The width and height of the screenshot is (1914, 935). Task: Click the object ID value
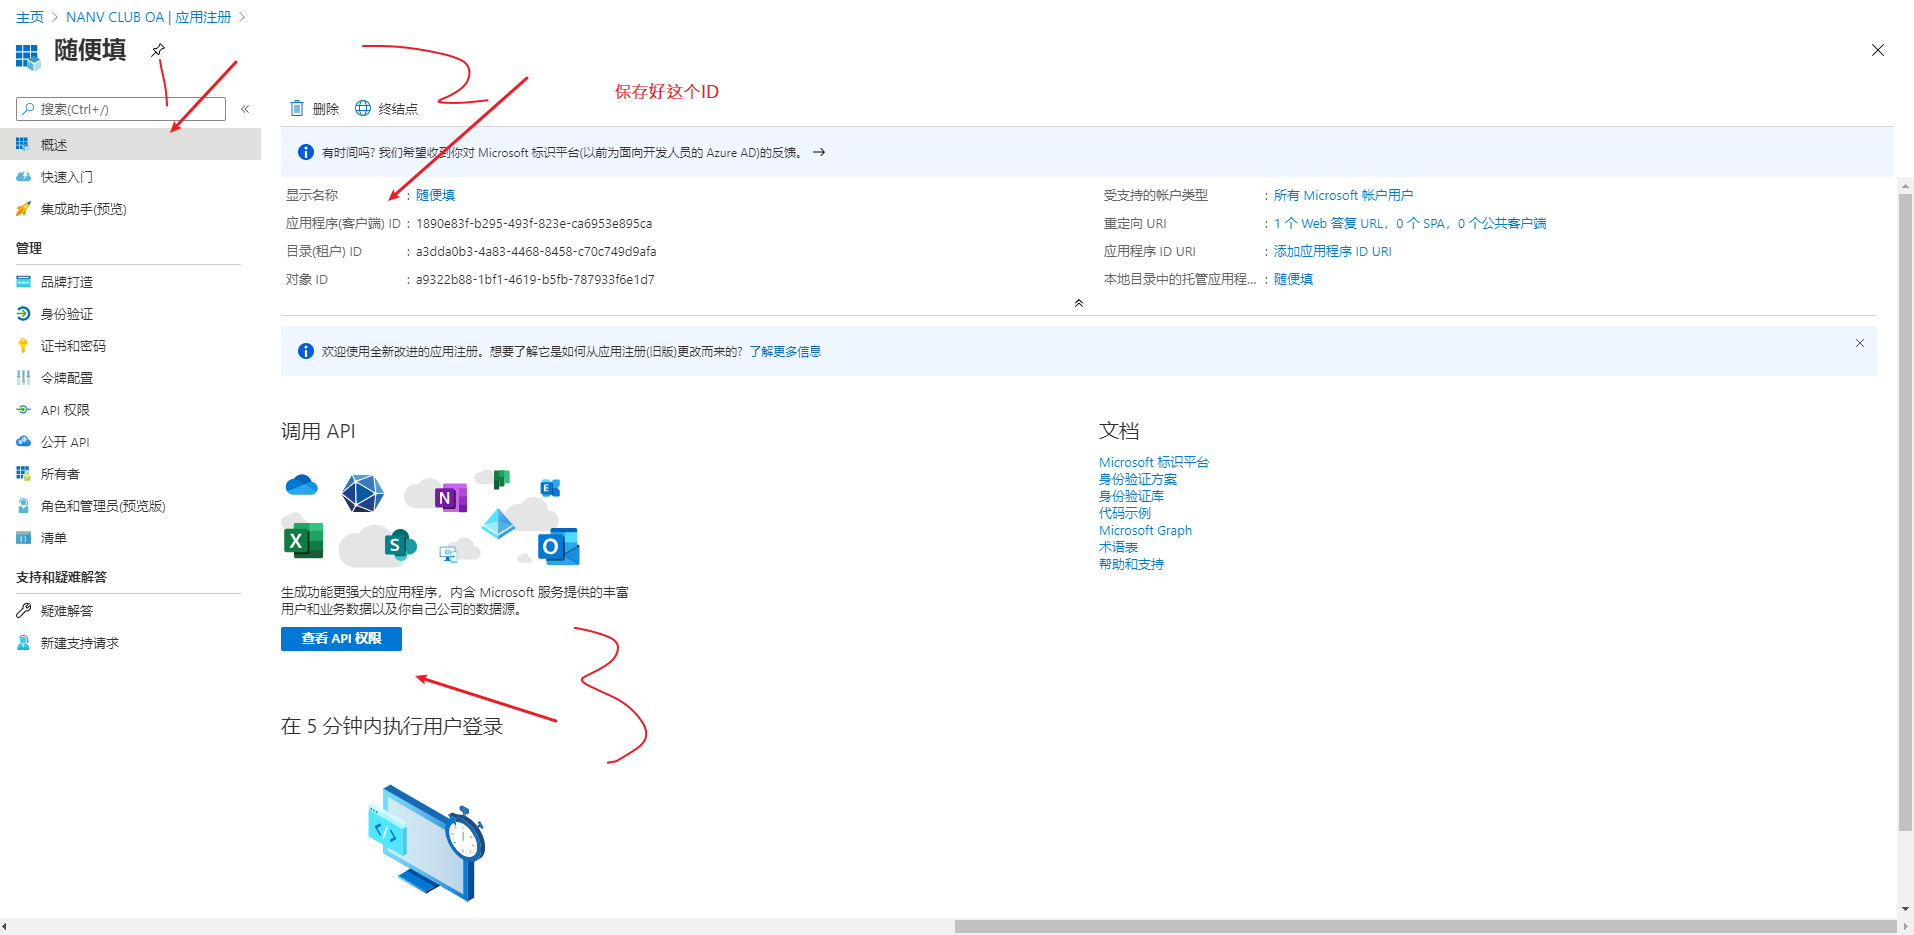pyautogui.click(x=535, y=279)
